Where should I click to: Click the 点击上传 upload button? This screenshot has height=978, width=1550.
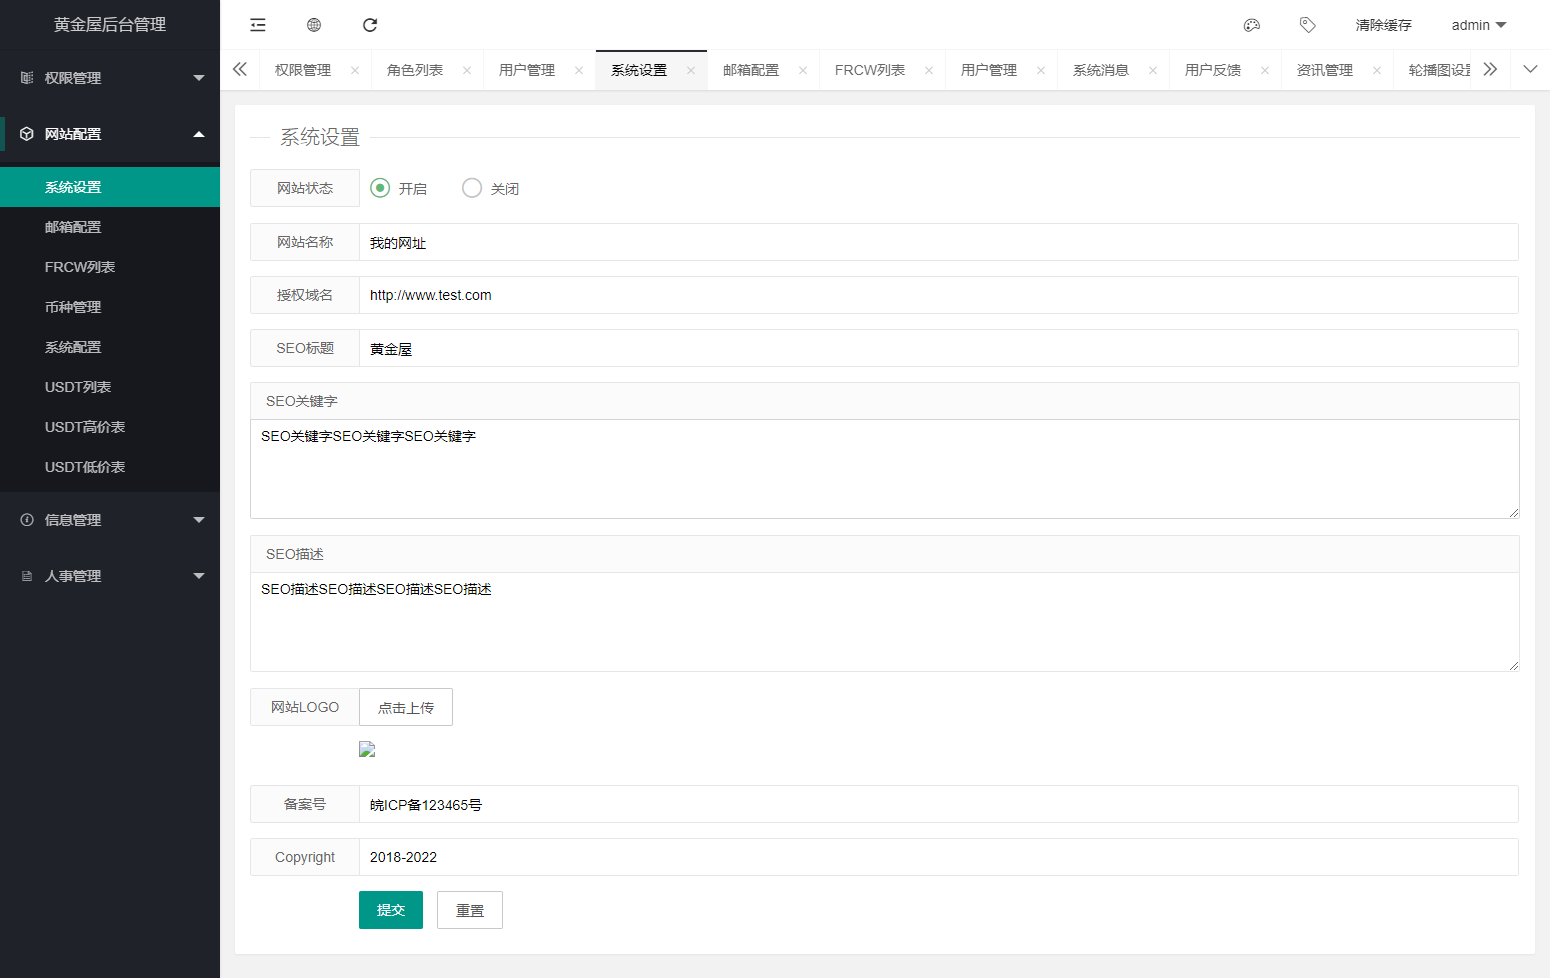405,707
